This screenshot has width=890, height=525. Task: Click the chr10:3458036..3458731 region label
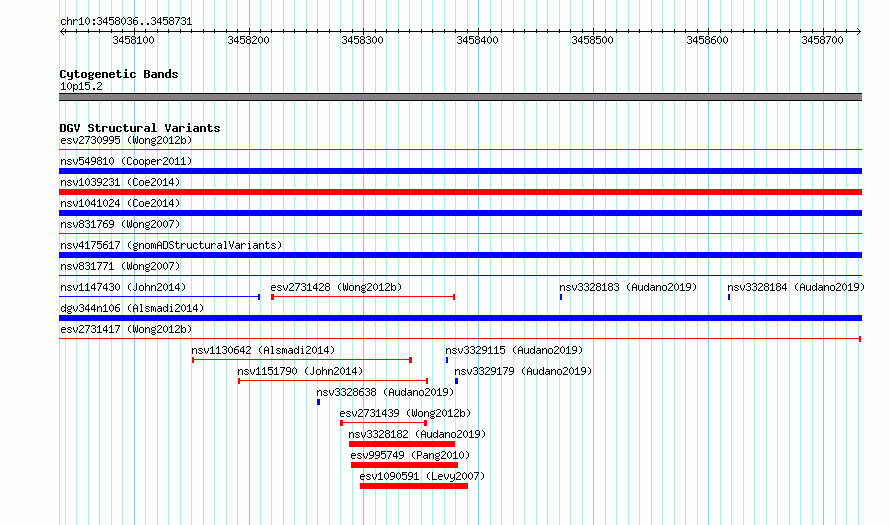(x=126, y=21)
